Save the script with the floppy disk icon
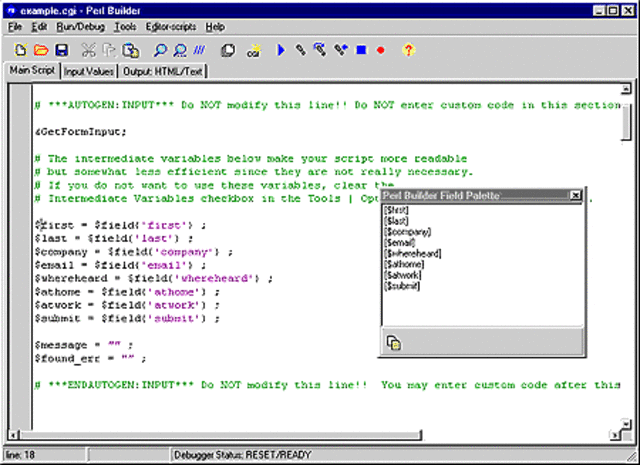 click(62, 50)
